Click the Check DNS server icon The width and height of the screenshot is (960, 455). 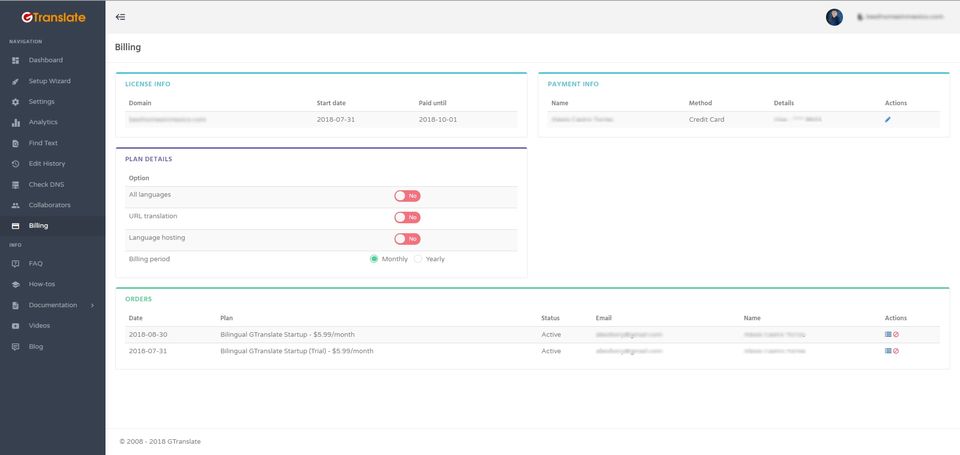coord(16,185)
